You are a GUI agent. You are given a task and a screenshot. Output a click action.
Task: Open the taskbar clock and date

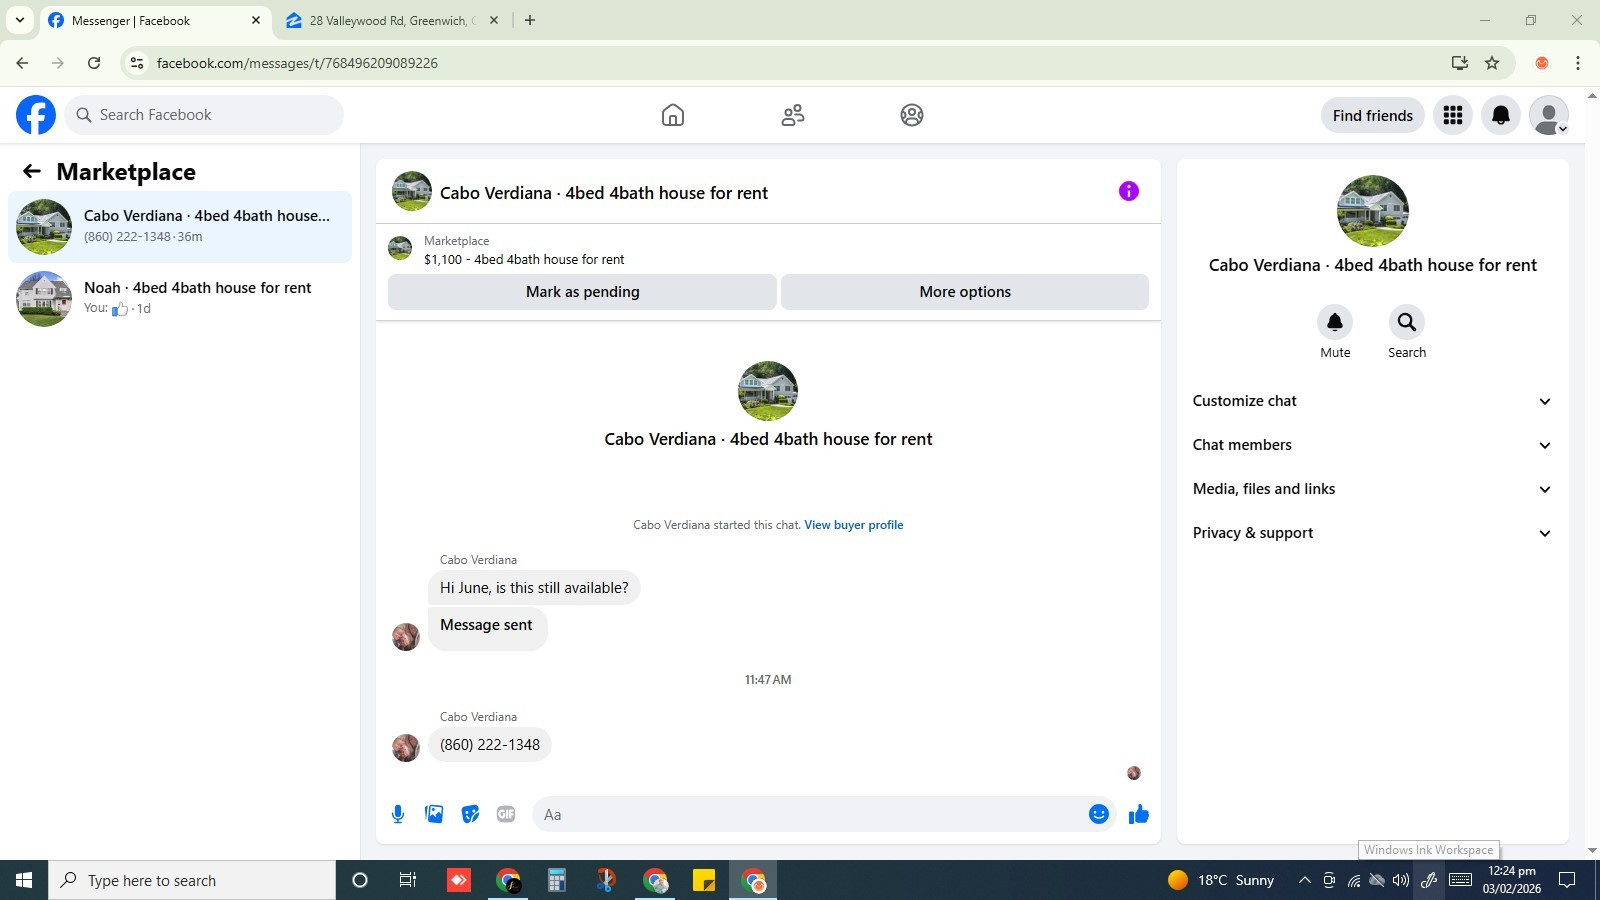pyautogui.click(x=1512, y=880)
